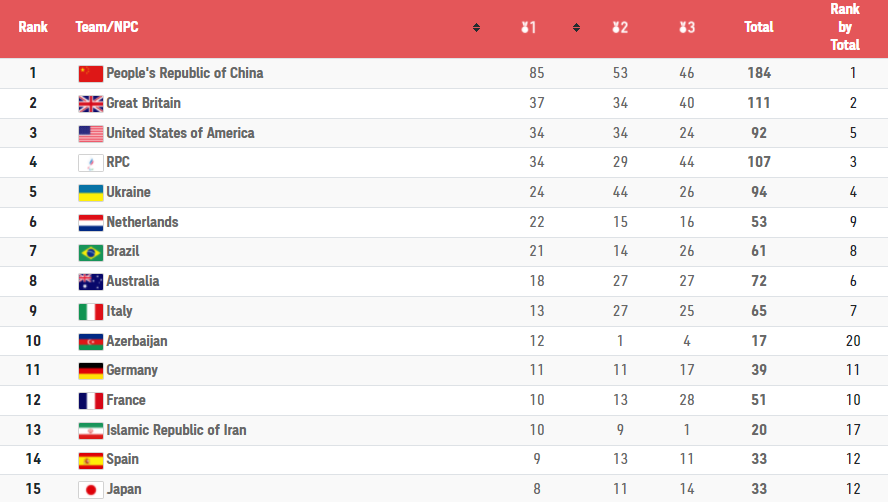Click Australia's total medal count 72
The width and height of the screenshot is (888, 502).
[x=759, y=281]
